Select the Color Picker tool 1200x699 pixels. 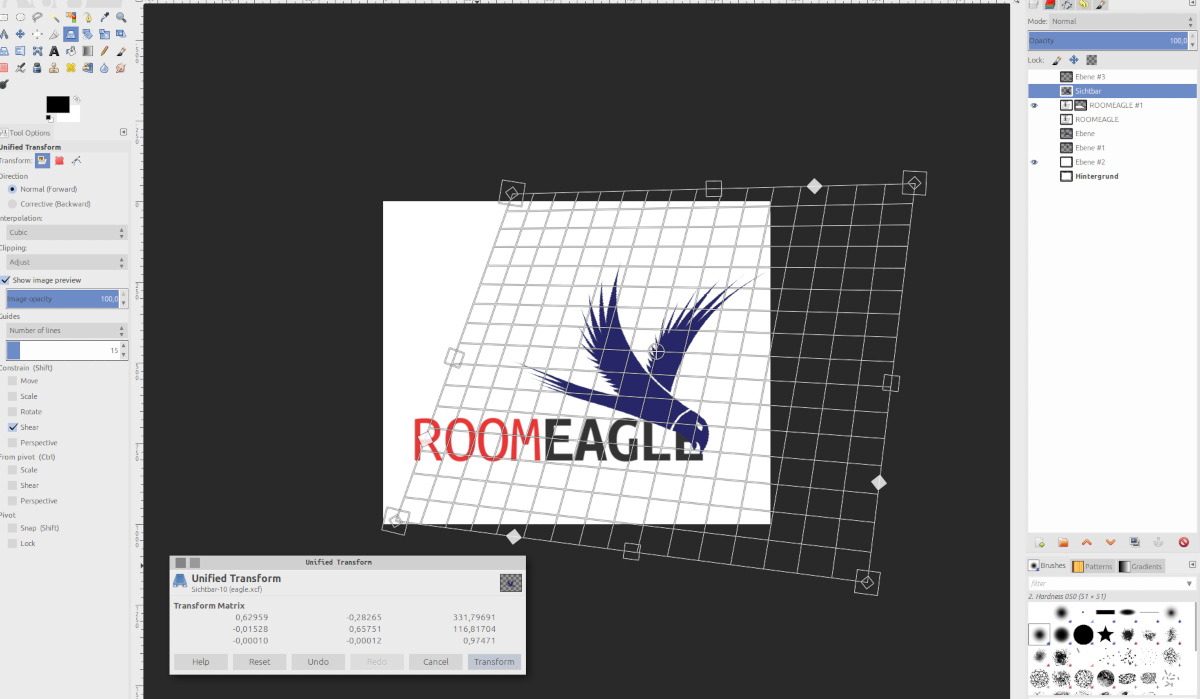point(104,17)
